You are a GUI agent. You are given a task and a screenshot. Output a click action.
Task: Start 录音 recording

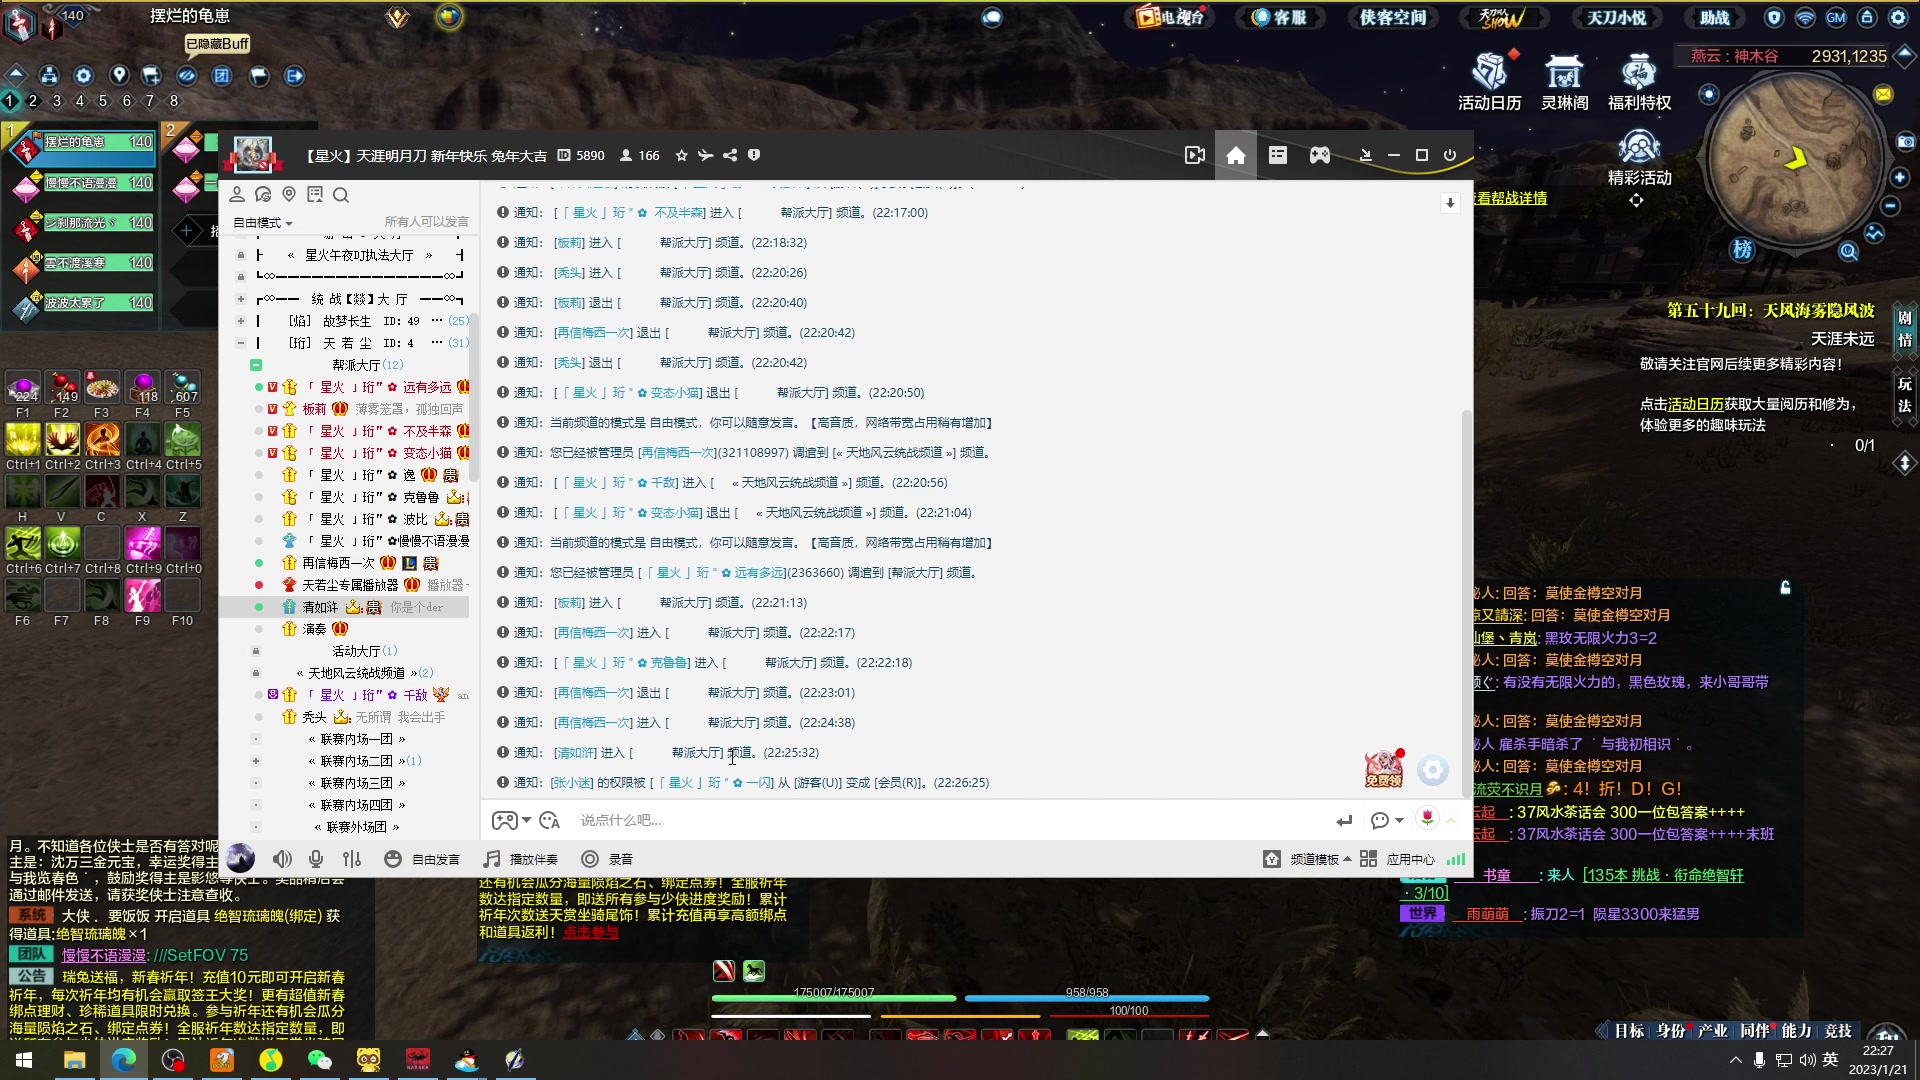click(x=608, y=859)
